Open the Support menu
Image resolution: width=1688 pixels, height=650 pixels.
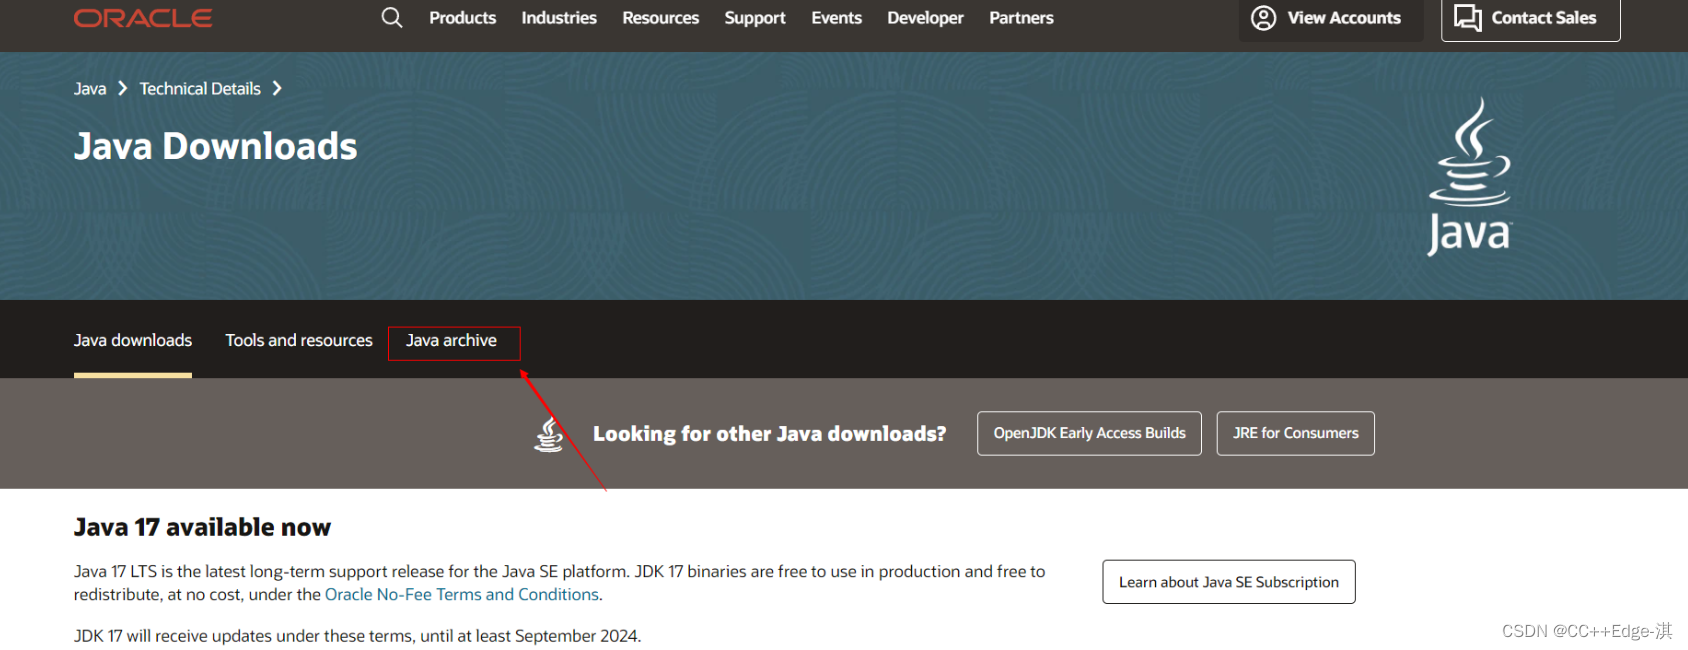755,18
